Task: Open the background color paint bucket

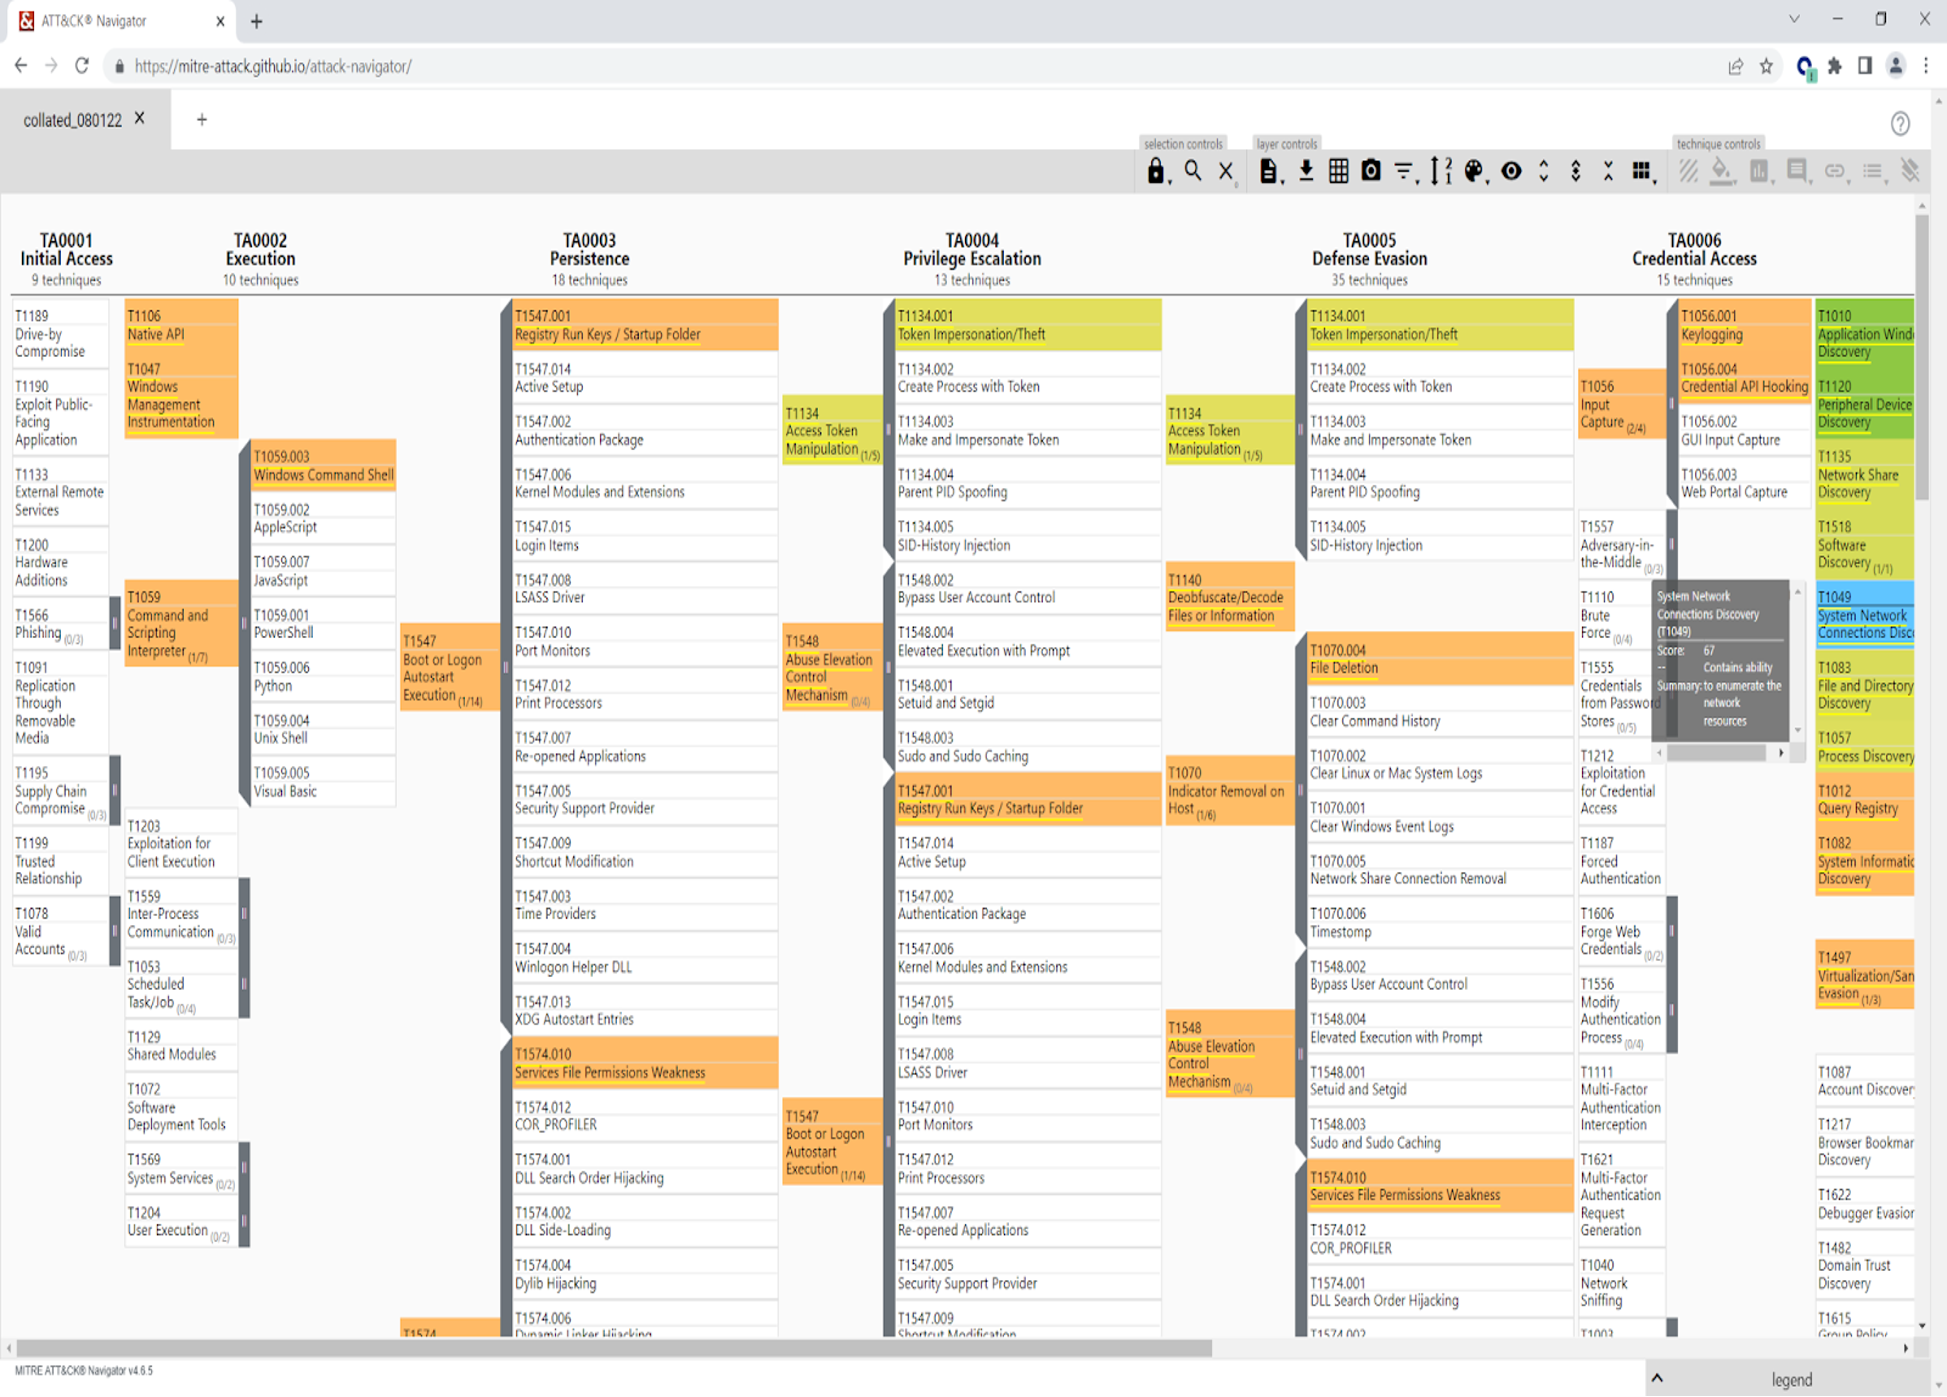Action: (1722, 171)
